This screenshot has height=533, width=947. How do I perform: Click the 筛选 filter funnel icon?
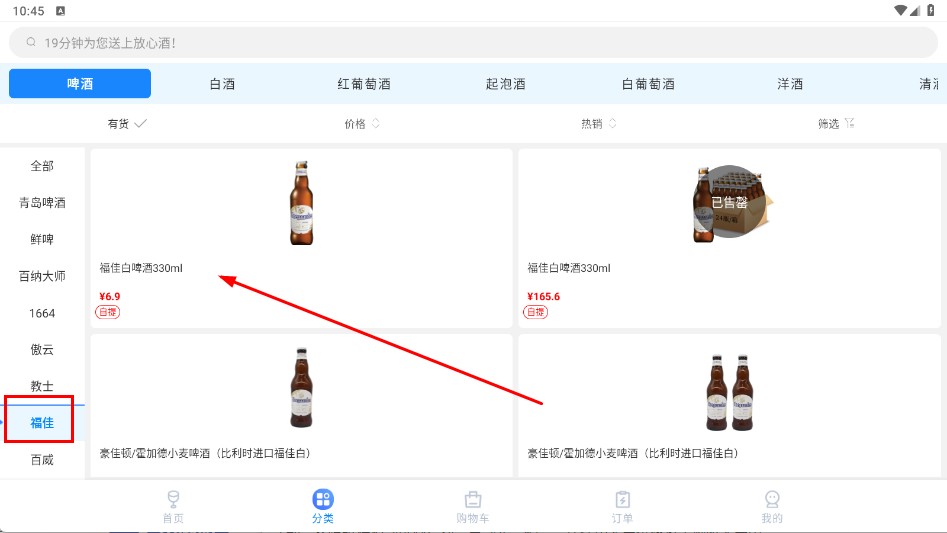849,124
